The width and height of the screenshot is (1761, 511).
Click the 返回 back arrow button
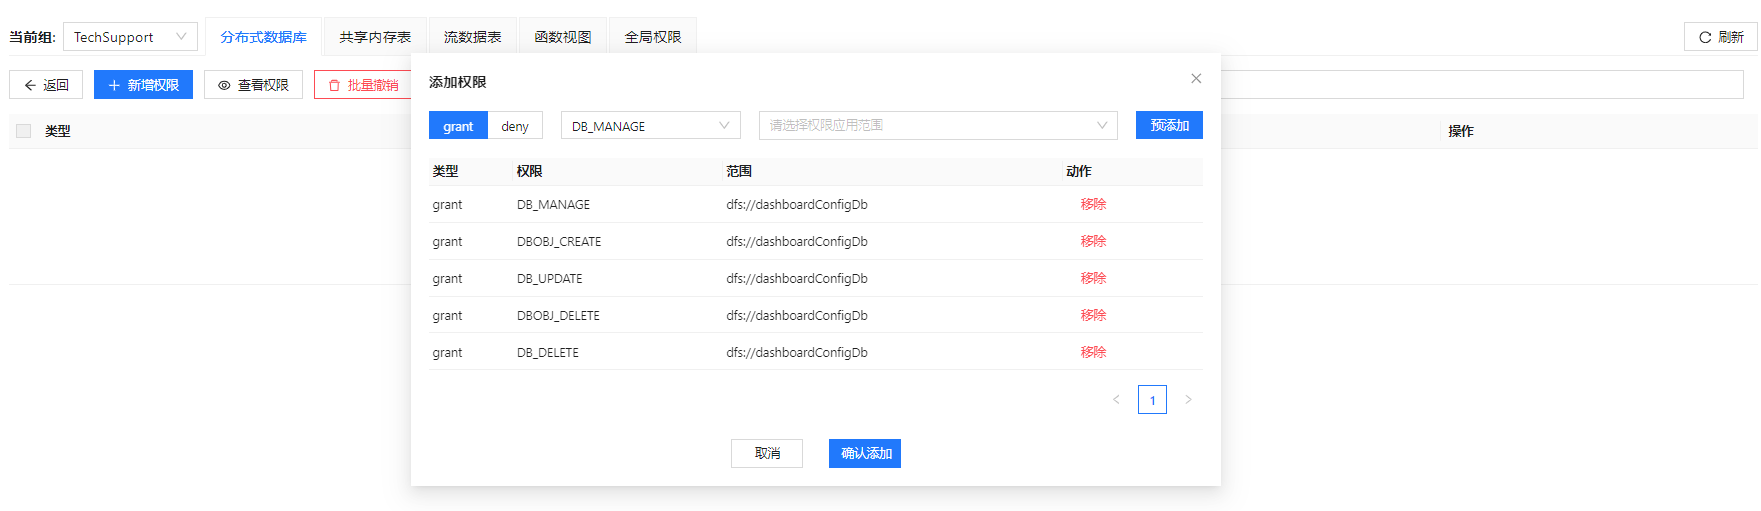[x=46, y=85]
